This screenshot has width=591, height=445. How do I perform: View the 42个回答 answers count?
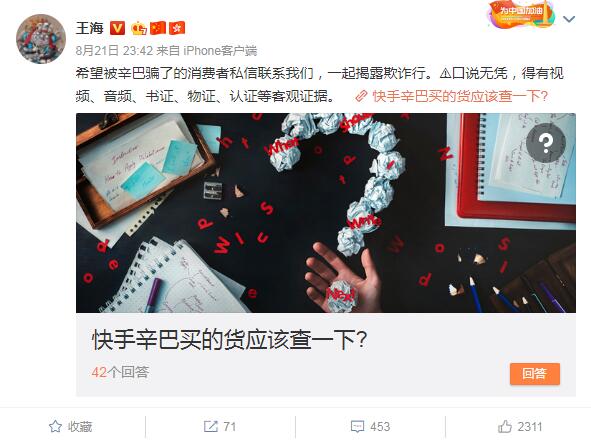(x=120, y=372)
